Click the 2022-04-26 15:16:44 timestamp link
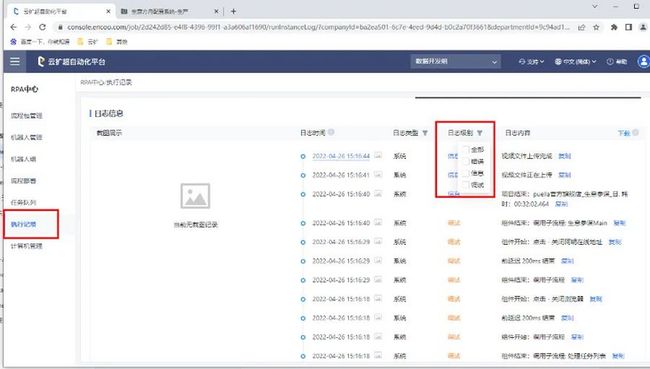 341,156
